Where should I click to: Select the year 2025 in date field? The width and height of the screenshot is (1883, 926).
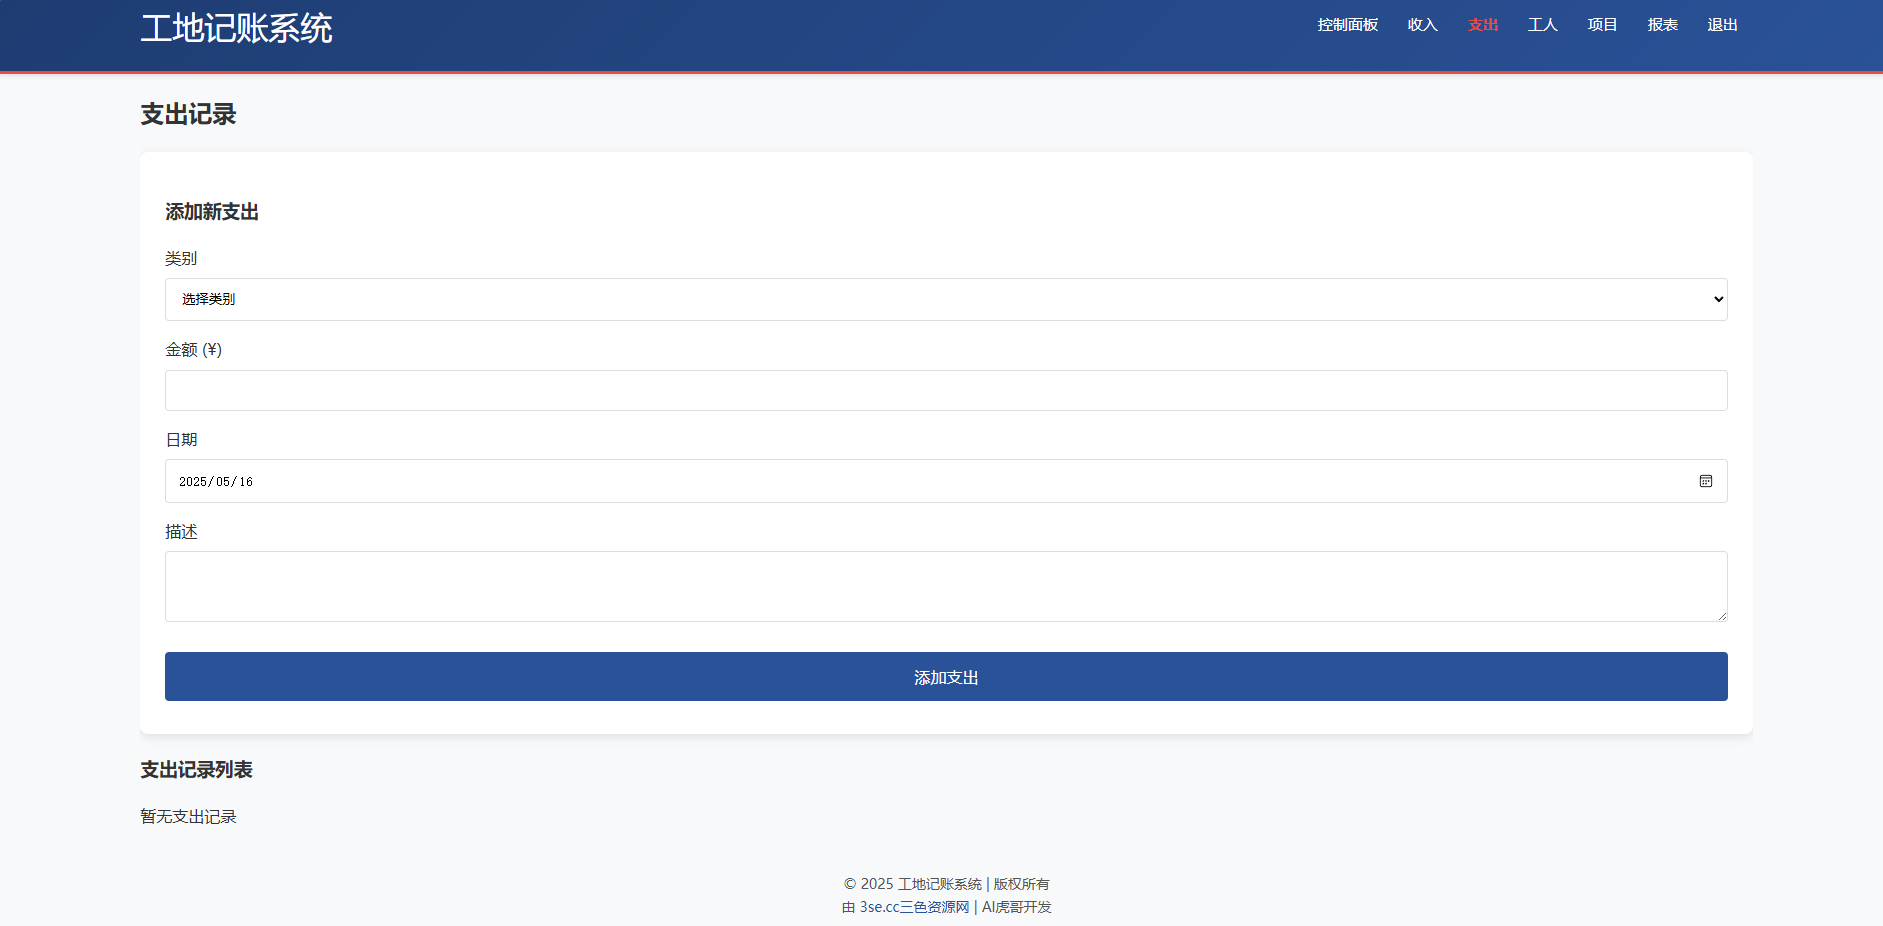coord(192,482)
